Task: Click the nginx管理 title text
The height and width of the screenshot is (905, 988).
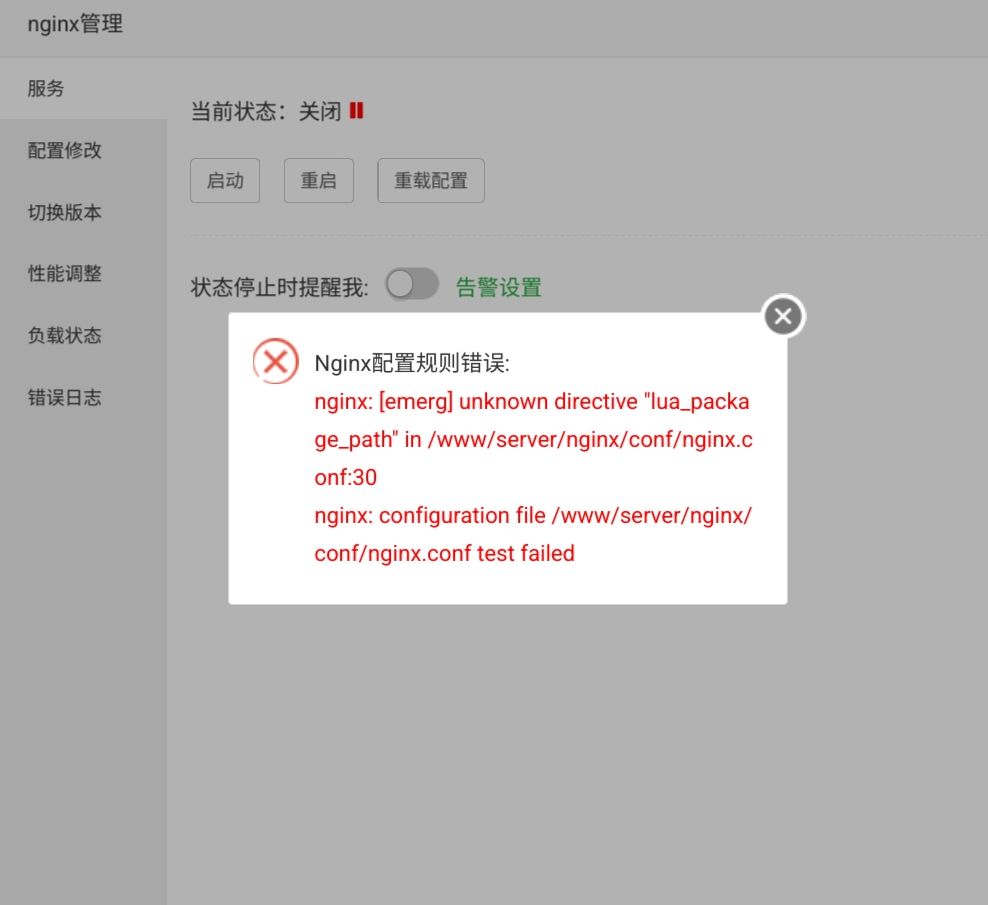Action: point(75,25)
